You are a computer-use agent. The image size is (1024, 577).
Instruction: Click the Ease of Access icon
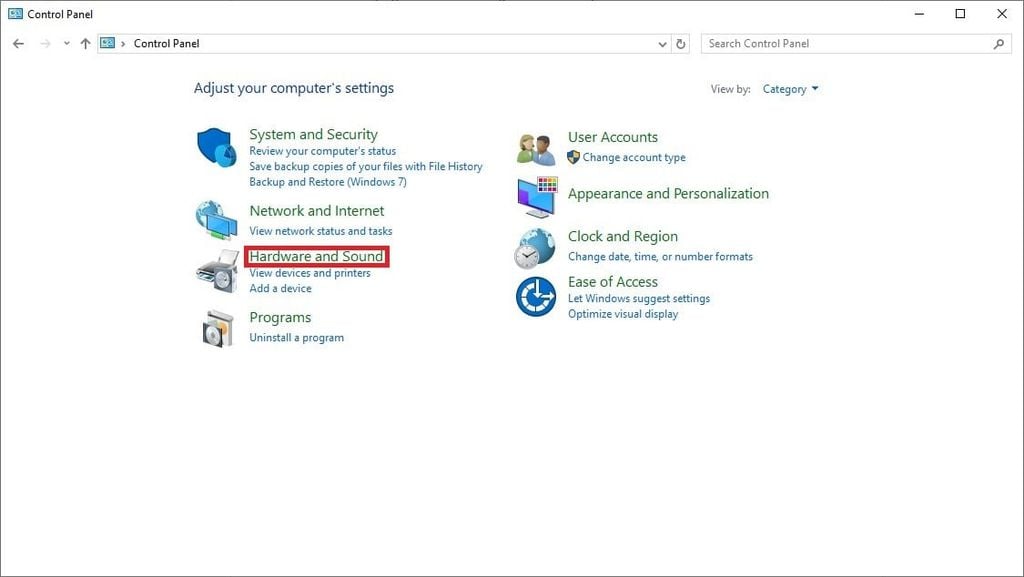(536, 296)
